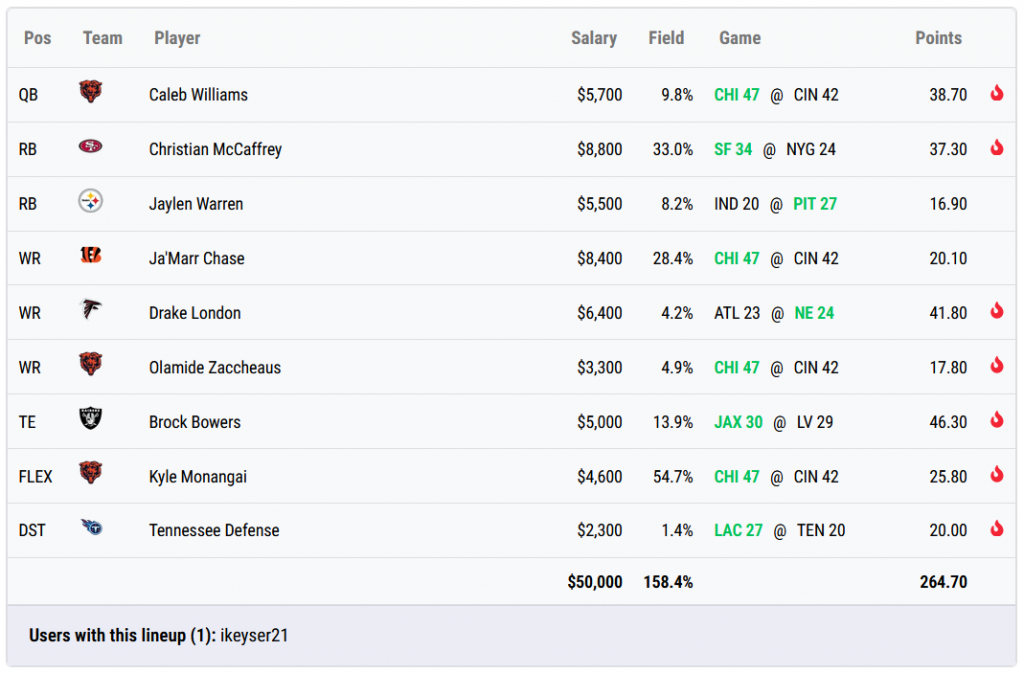
Task: Click the Titans logo beside Tennessee Defense
Action: tap(91, 529)
